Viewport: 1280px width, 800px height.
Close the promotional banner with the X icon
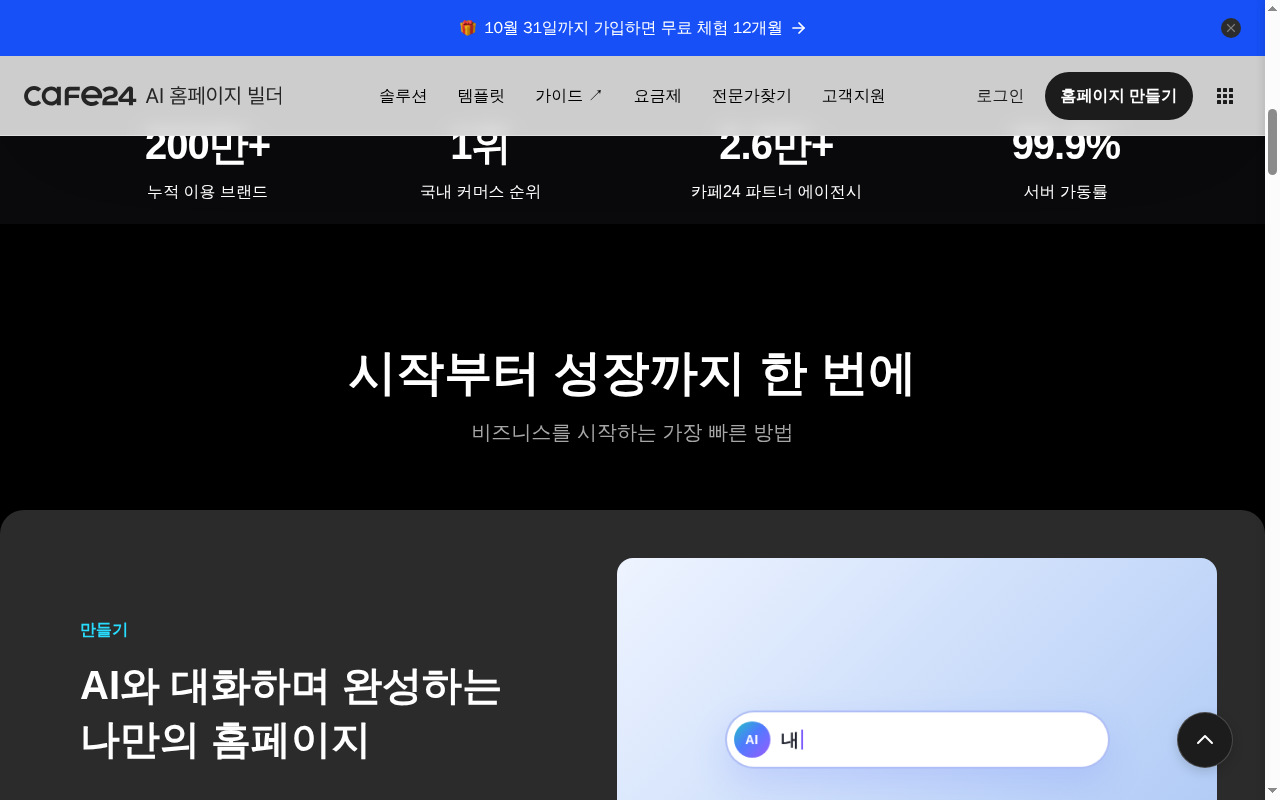point(1231,28)
